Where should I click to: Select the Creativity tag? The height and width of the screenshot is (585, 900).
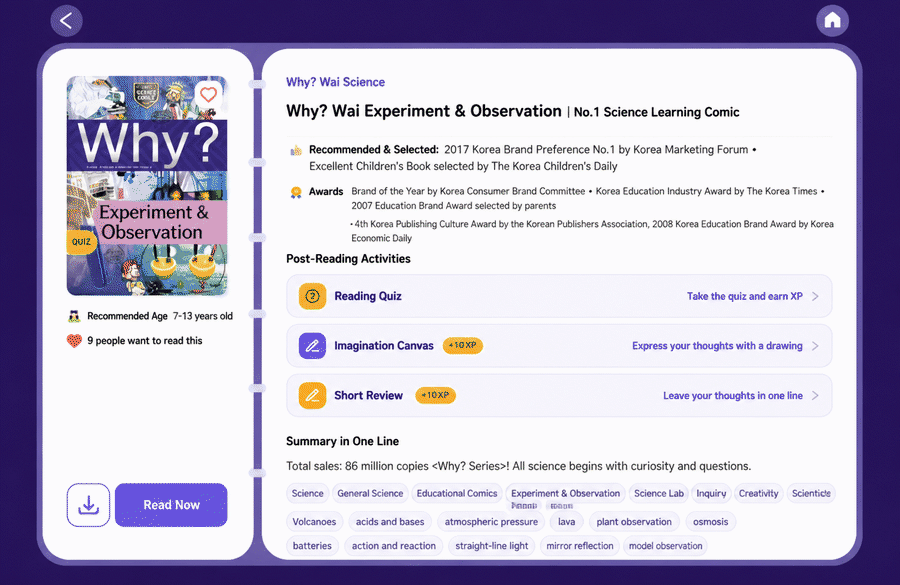(758, 493)
